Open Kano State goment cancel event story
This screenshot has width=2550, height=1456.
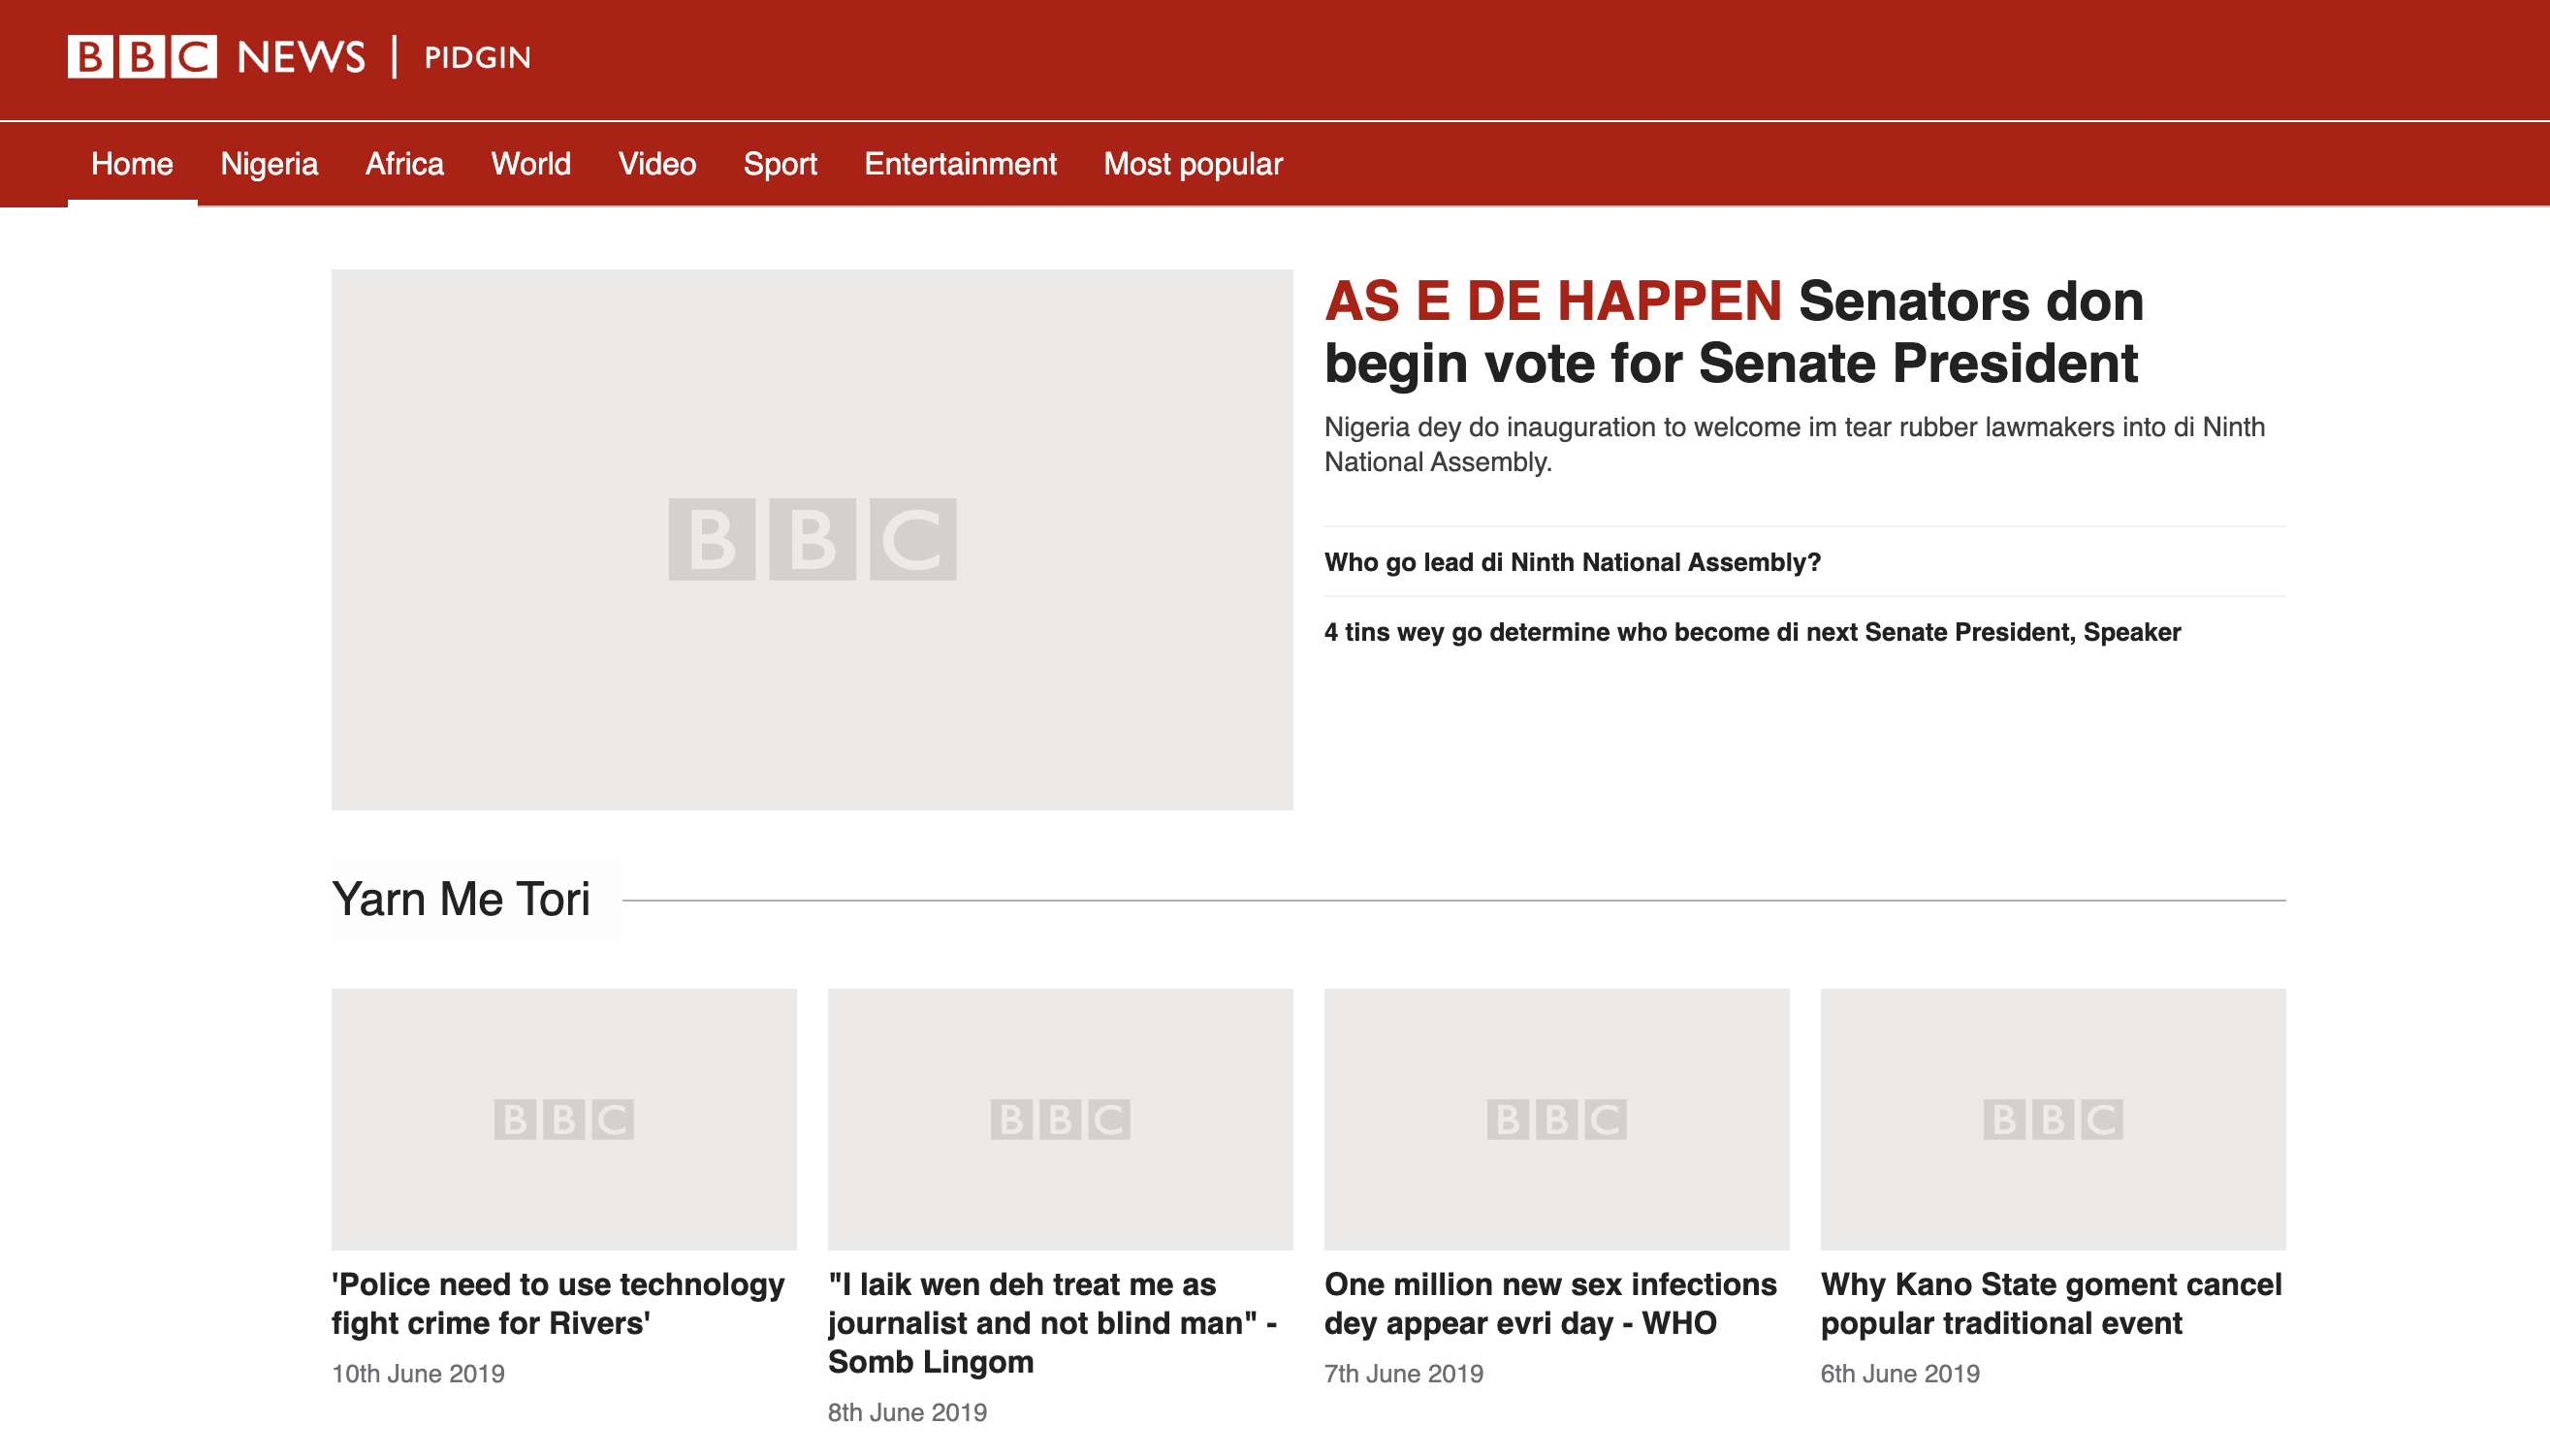[x=2050, y=1303]
